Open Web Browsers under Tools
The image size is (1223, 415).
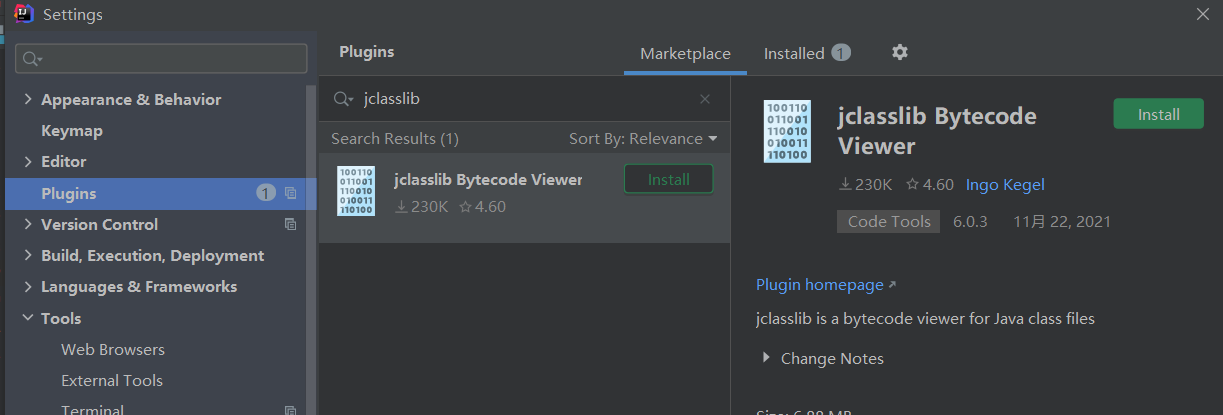[113, 349]
